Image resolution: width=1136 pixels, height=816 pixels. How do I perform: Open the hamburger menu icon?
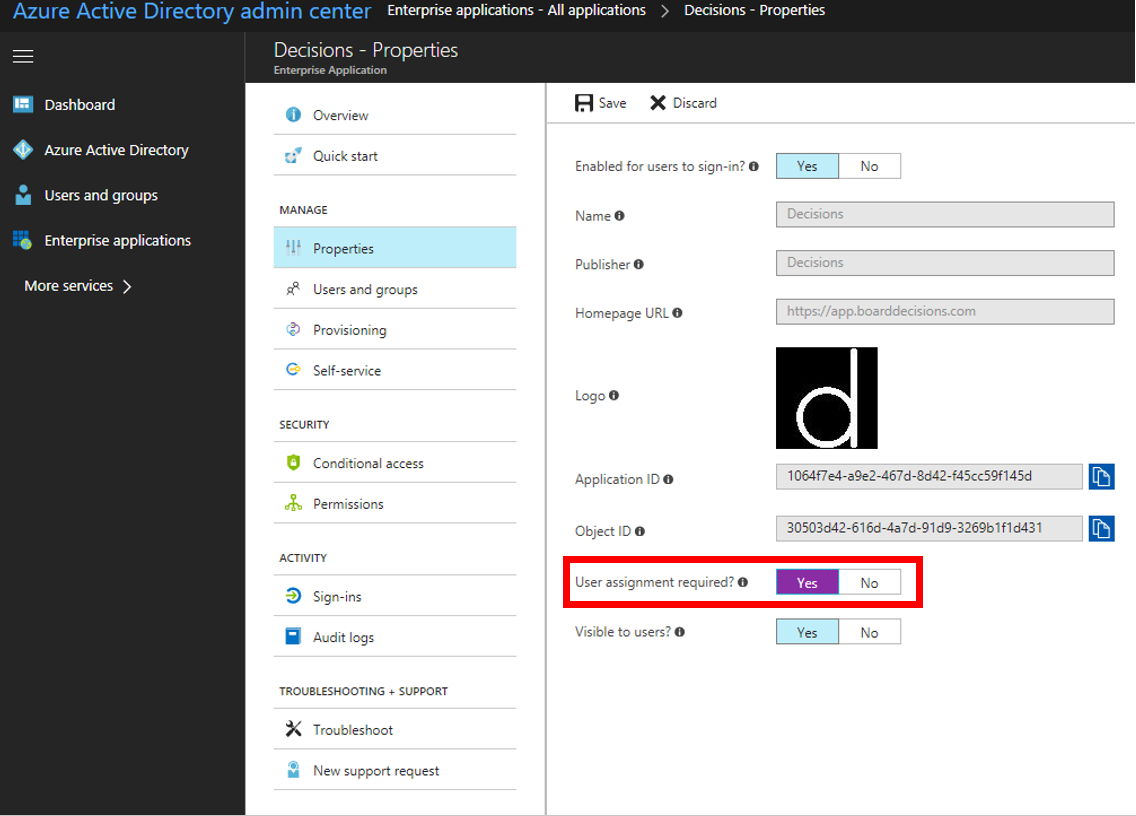(x=23, y=57)
